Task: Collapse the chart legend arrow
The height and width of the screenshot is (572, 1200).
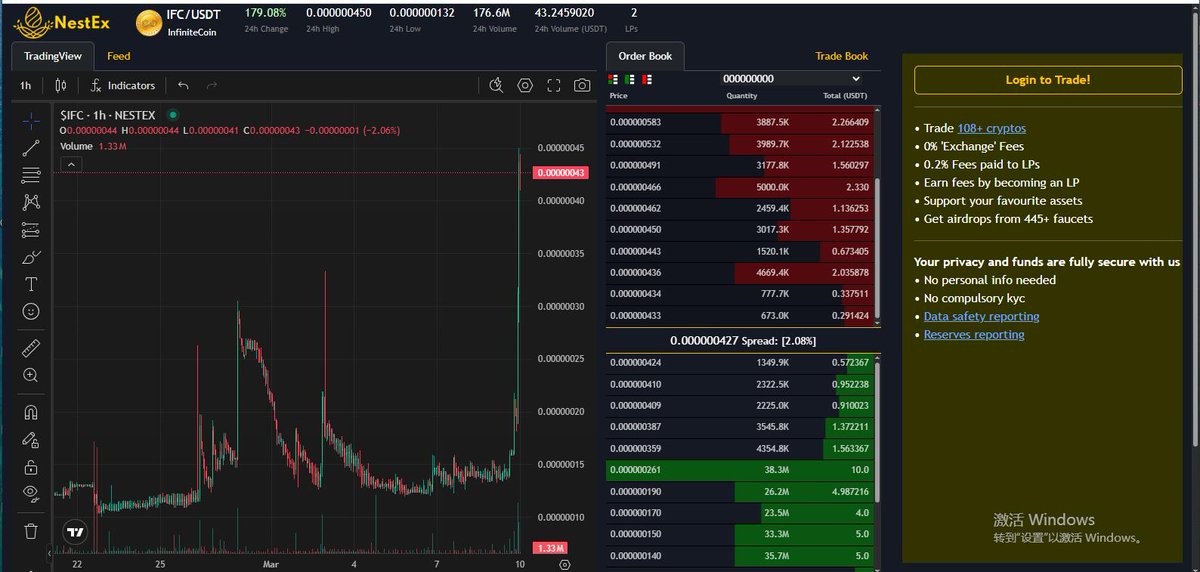Action: (x=70, y=165)
